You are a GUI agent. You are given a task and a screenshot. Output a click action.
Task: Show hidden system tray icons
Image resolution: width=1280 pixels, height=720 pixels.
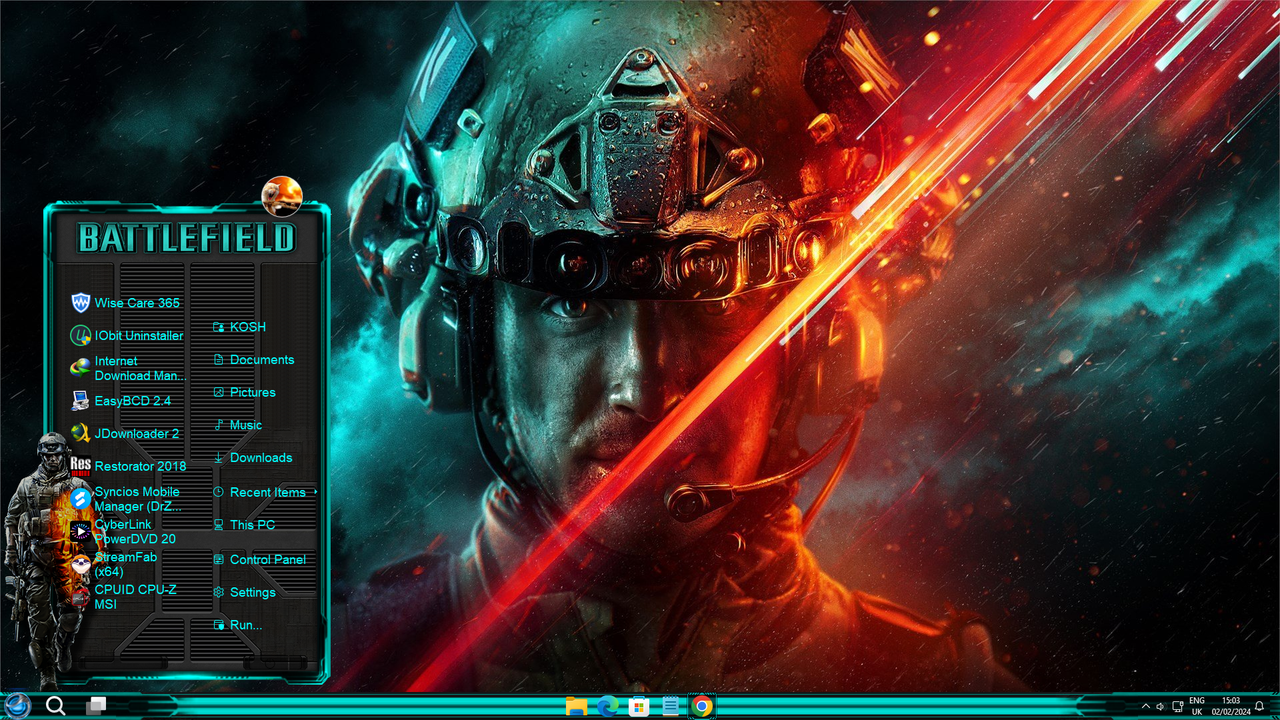(x=1146, y=707)
